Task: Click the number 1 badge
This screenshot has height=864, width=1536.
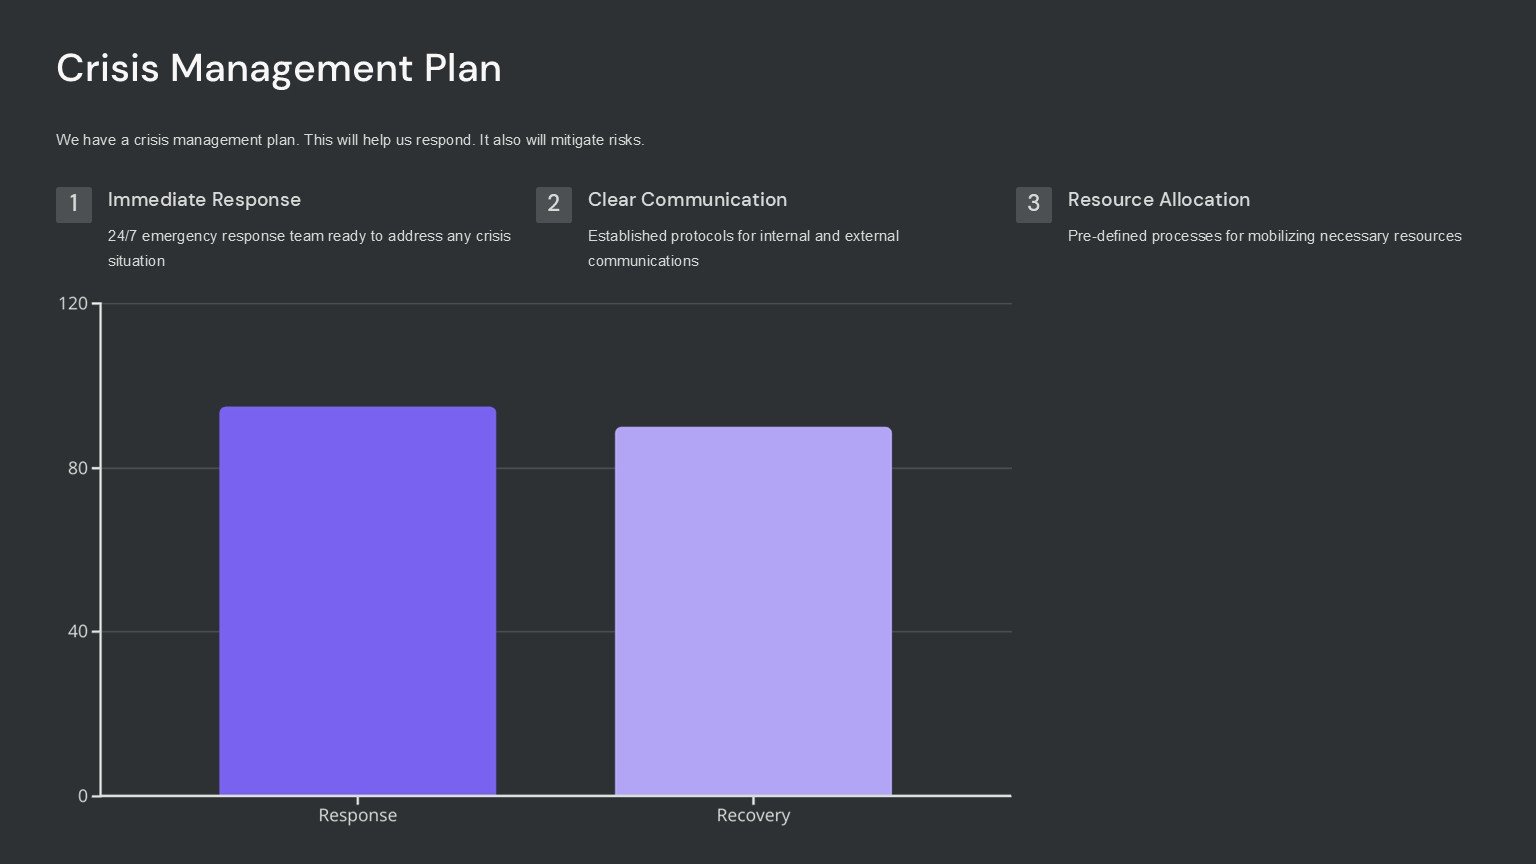Action: pyautogui.click(x=73, y=204)
